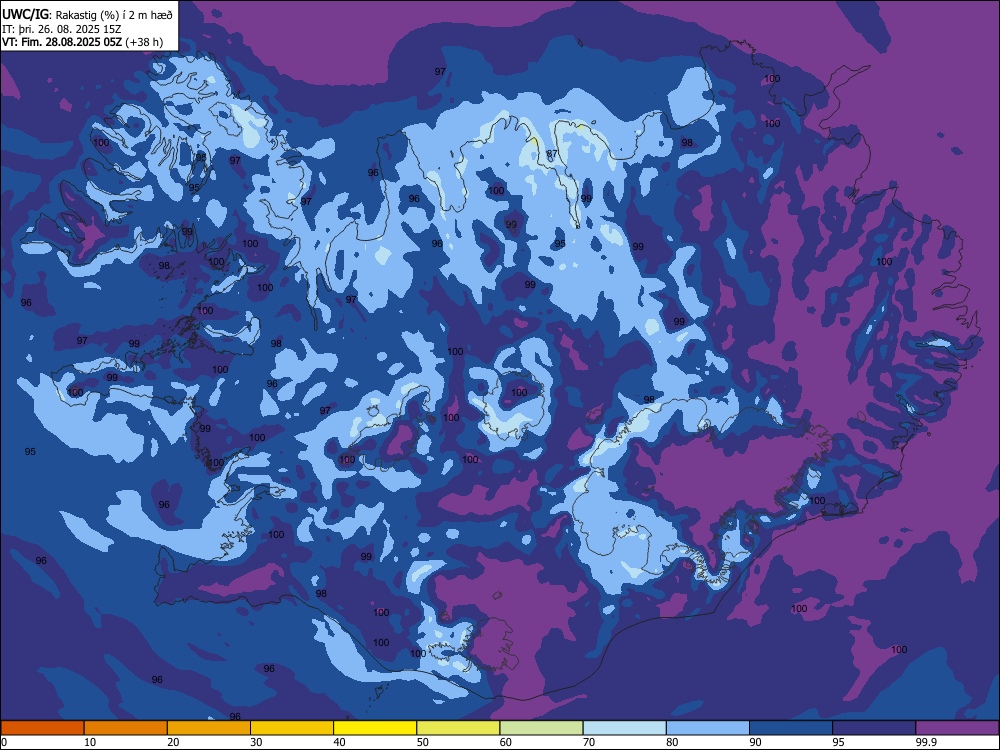The image size is (1000, 750).
Task: Click the 70-80 pale blue legend swatch
Action: (x=624, y=728)
